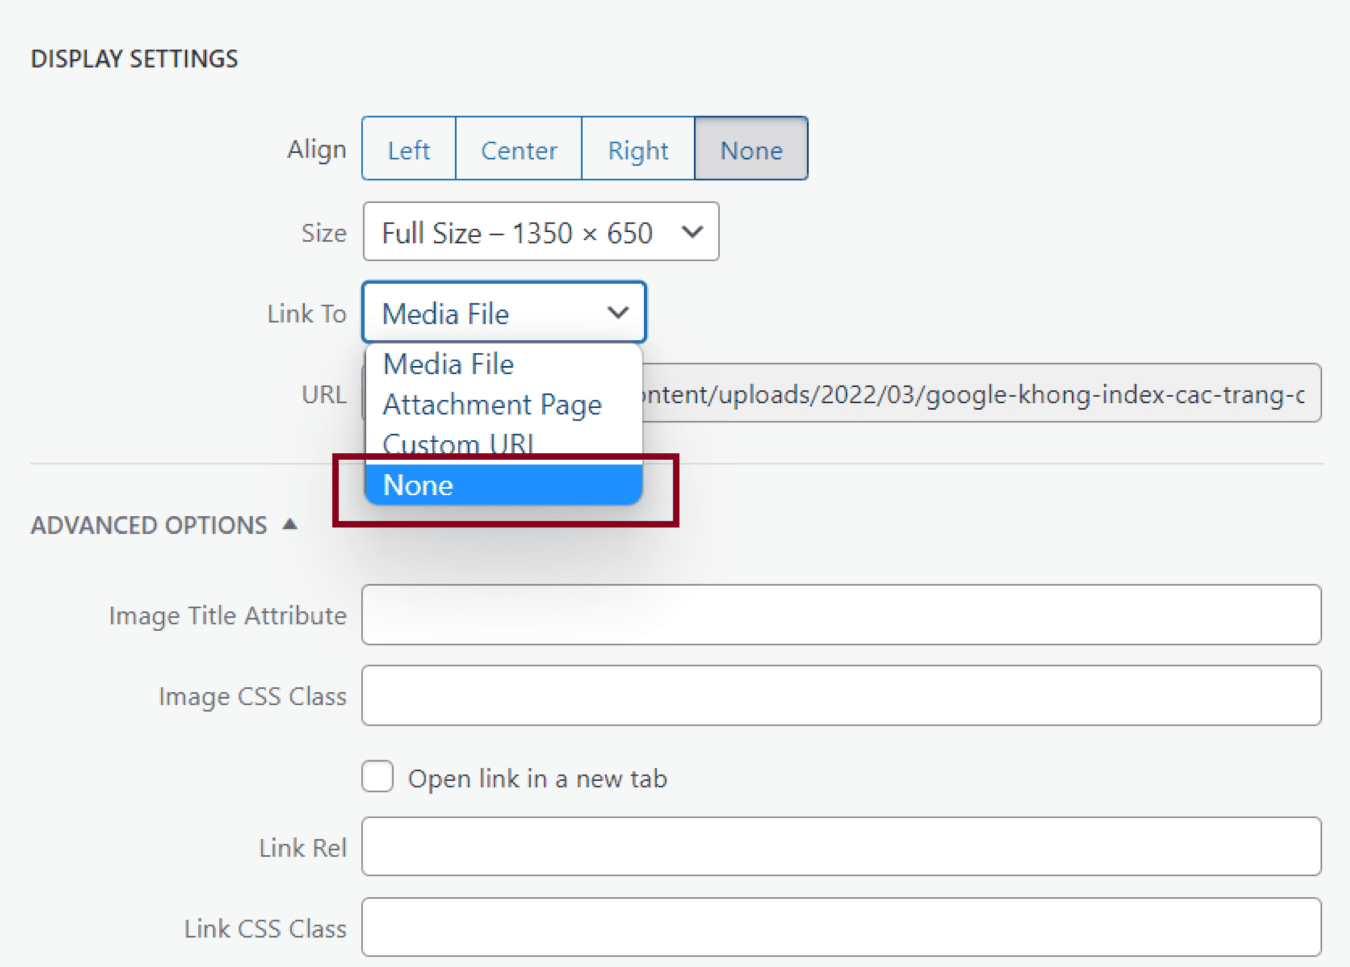Collapse the Advanced Options triangle arrow
The width and height of the screenshot is (1350, 967).
coord(290,524)
